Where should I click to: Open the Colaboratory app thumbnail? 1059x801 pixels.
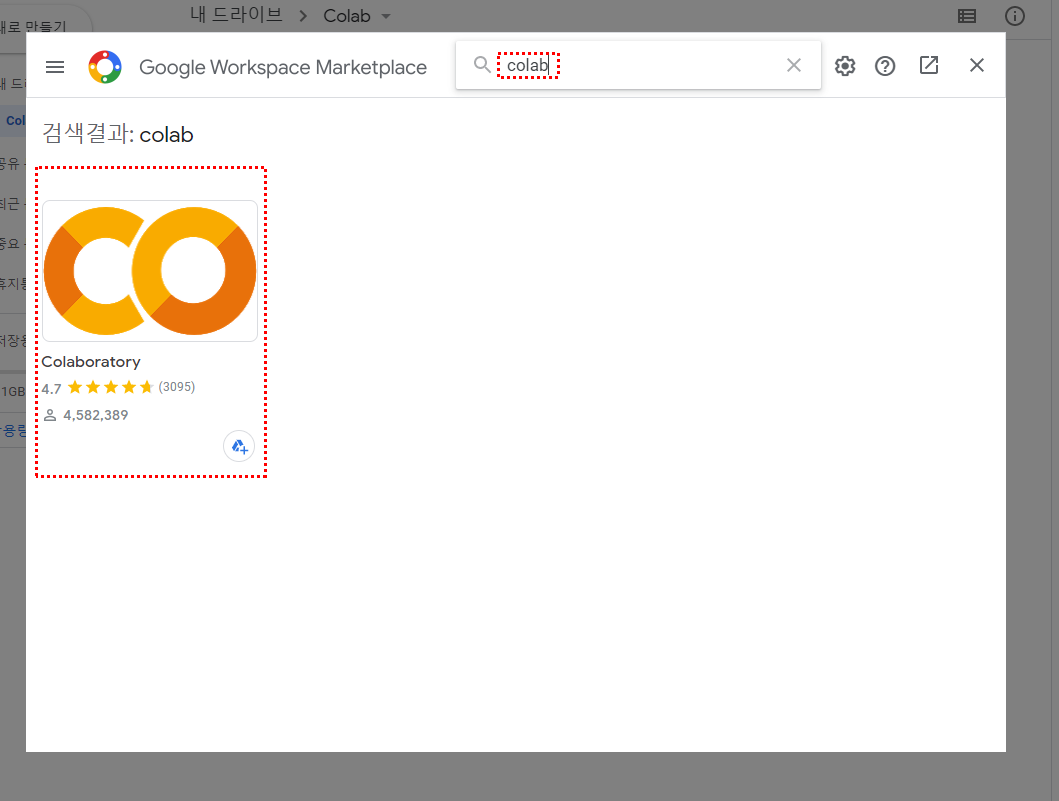click(150, 271)
